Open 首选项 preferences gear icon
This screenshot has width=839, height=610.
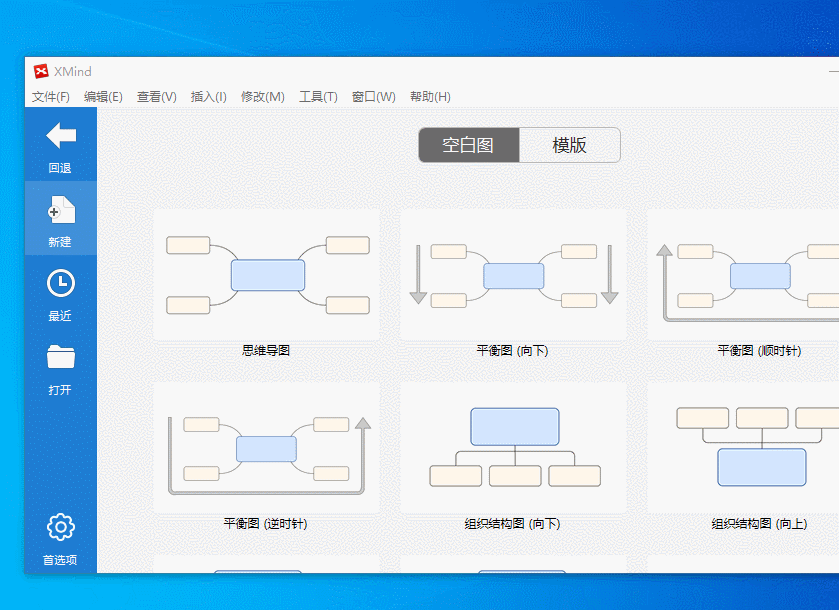[x=61, y=527]
